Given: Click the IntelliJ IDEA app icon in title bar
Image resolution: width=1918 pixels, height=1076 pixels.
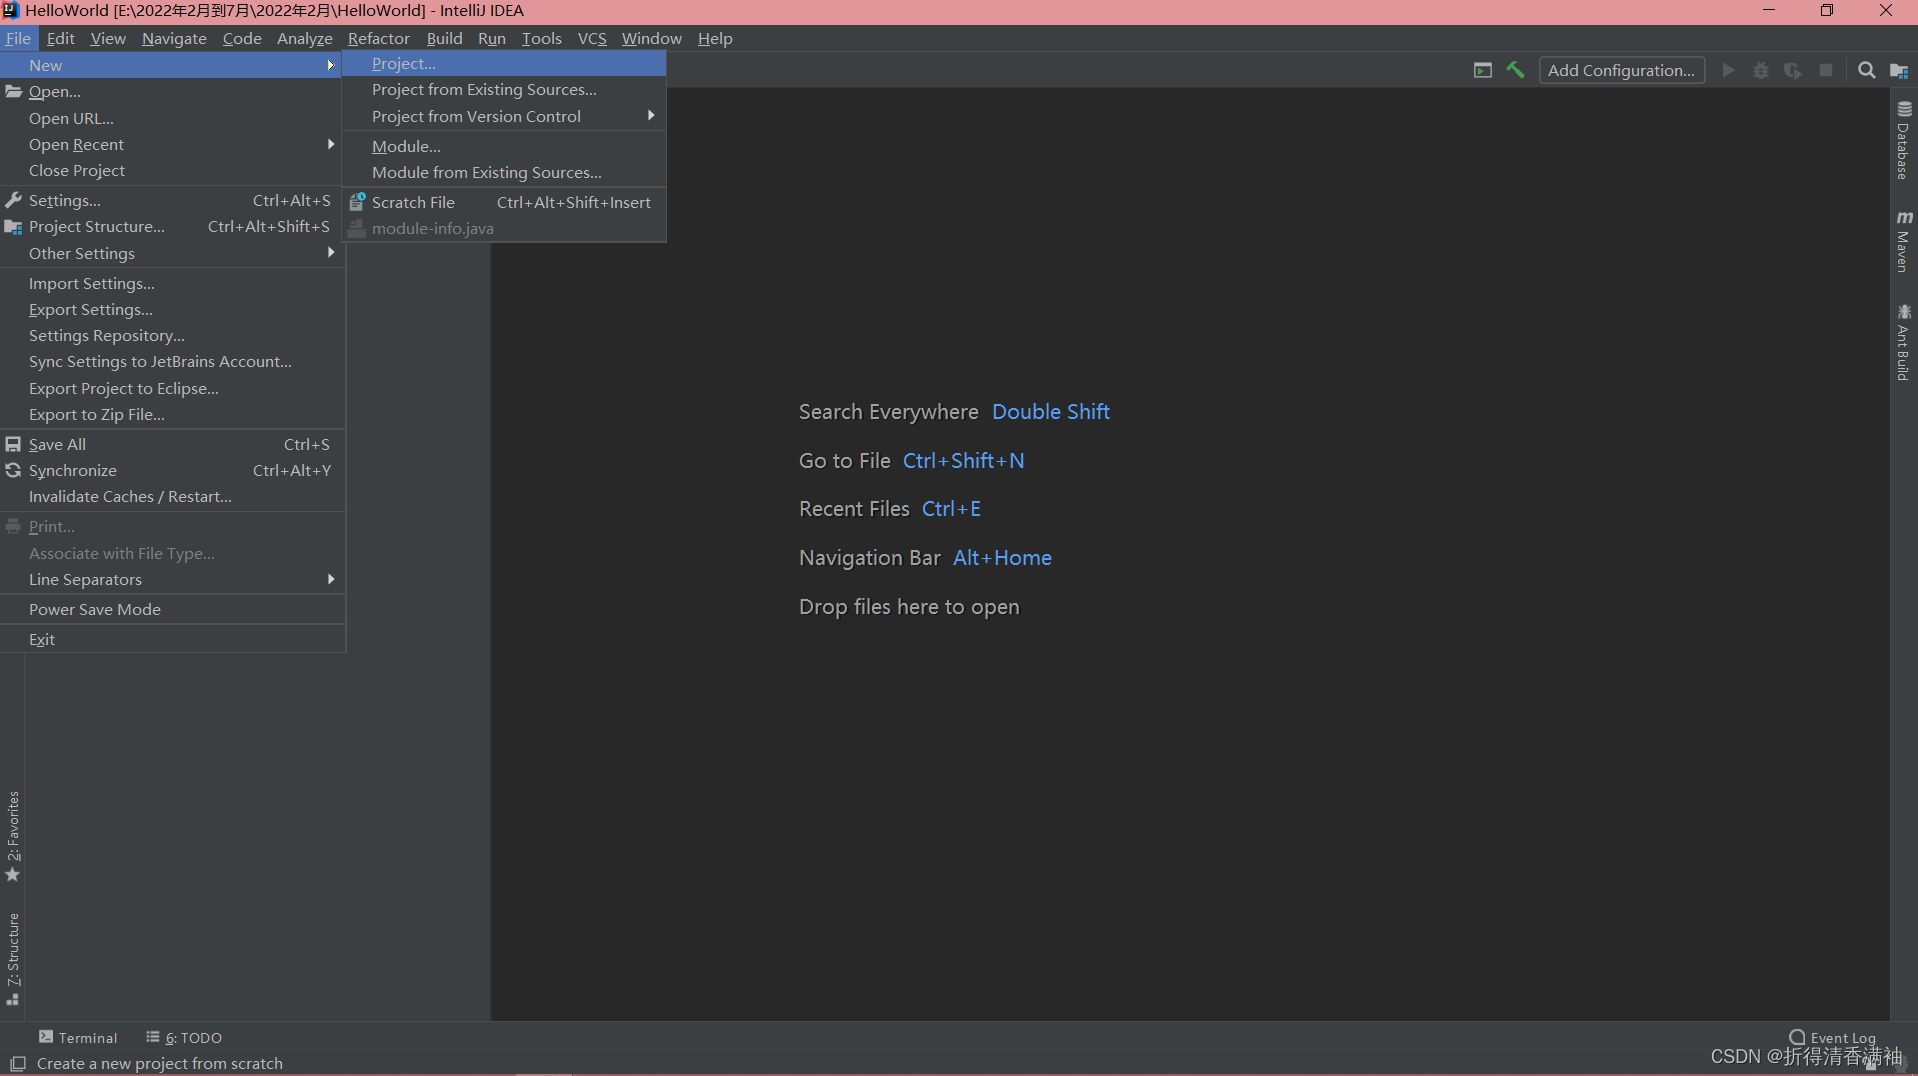Looking at the screenshot, I should 10,10.
